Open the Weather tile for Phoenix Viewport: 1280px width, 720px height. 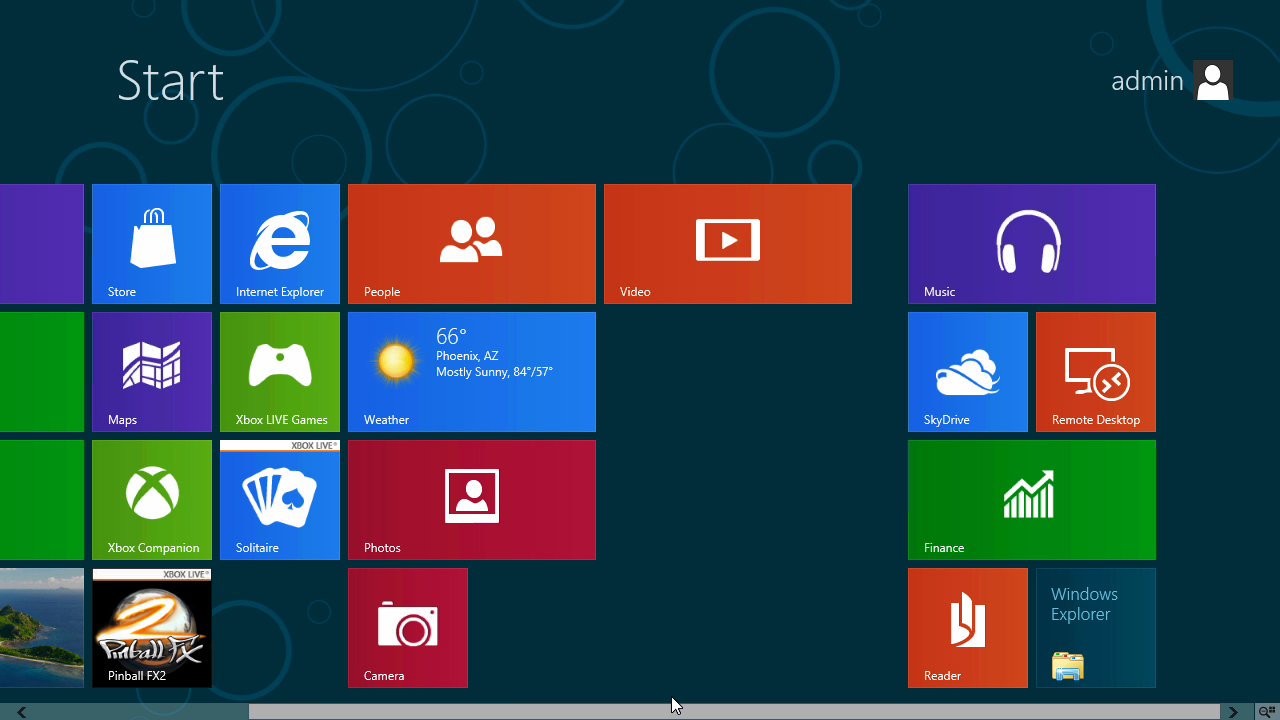coord(472,372)
